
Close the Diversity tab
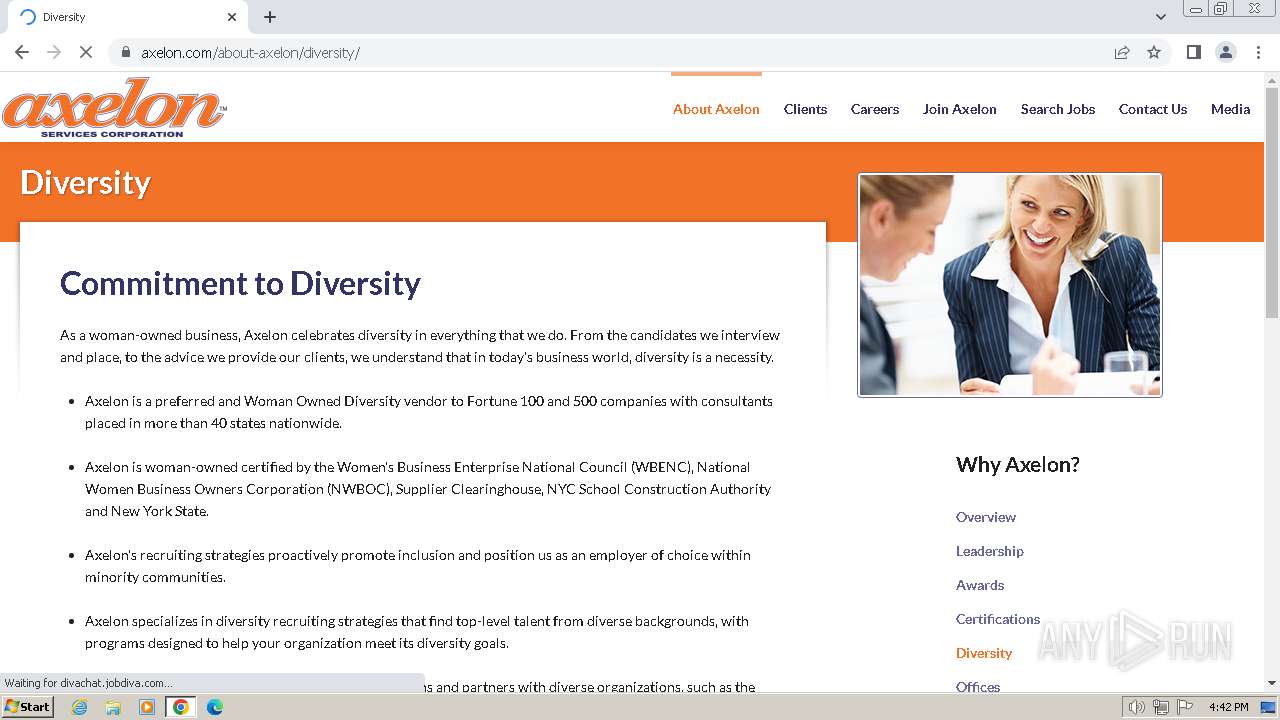tap(232, 17)
